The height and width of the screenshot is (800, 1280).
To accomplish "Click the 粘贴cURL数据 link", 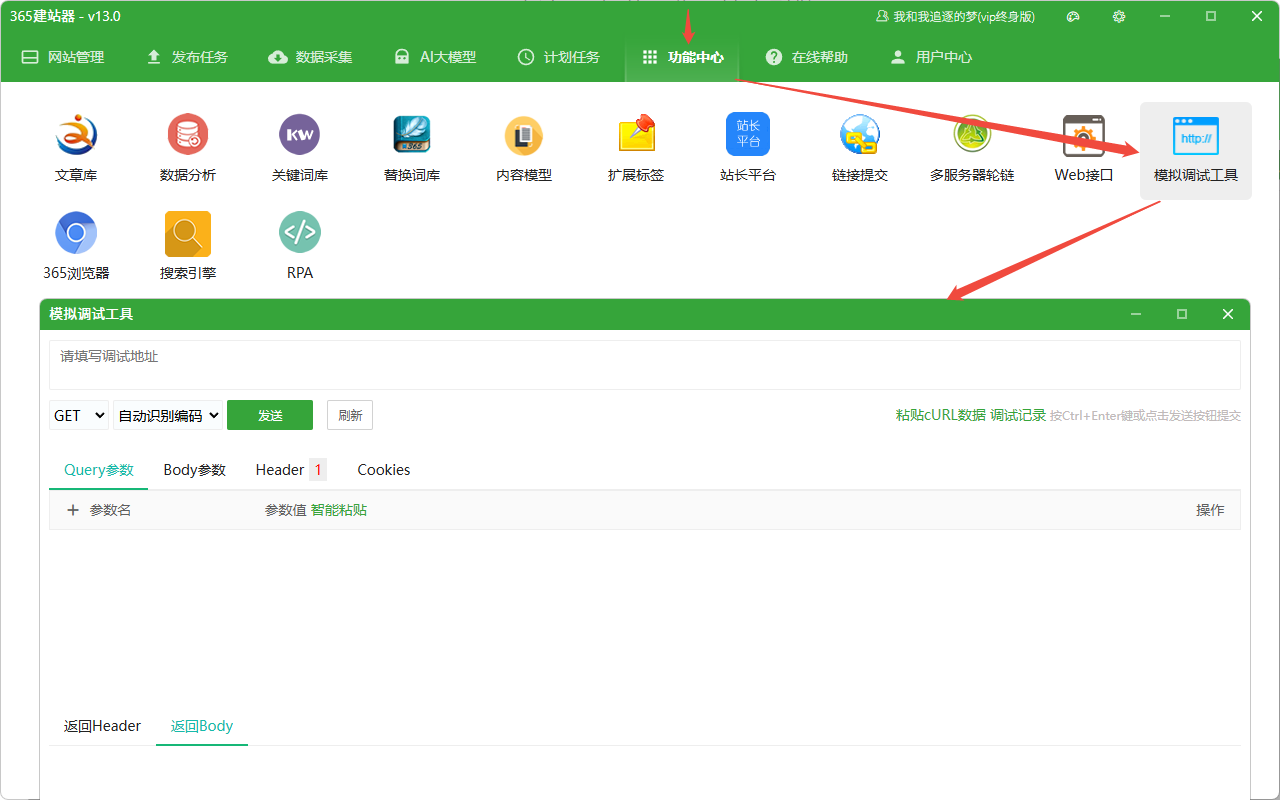I will [941, 415].
